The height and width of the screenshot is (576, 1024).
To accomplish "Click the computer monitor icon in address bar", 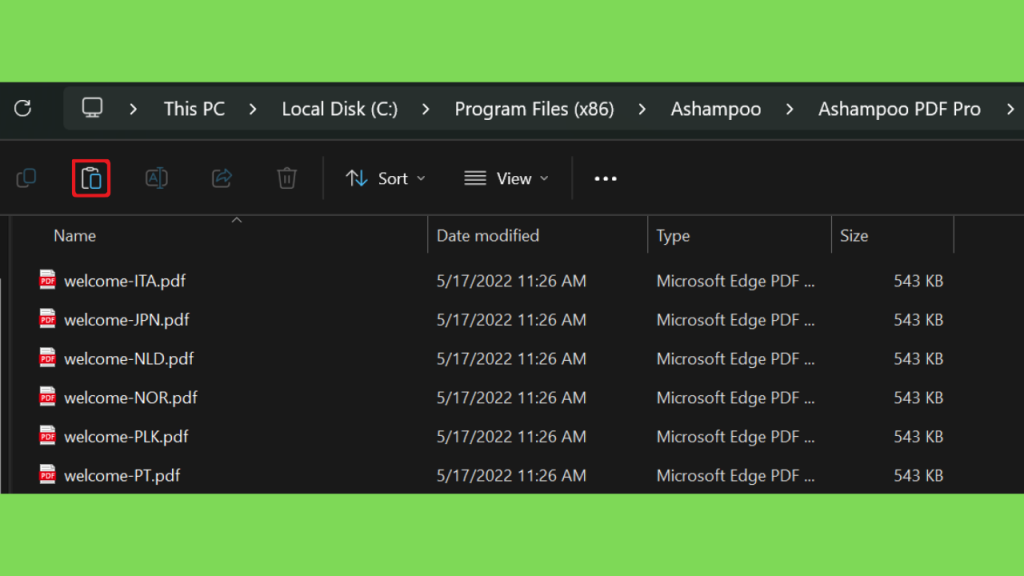I will click(92, 108).
